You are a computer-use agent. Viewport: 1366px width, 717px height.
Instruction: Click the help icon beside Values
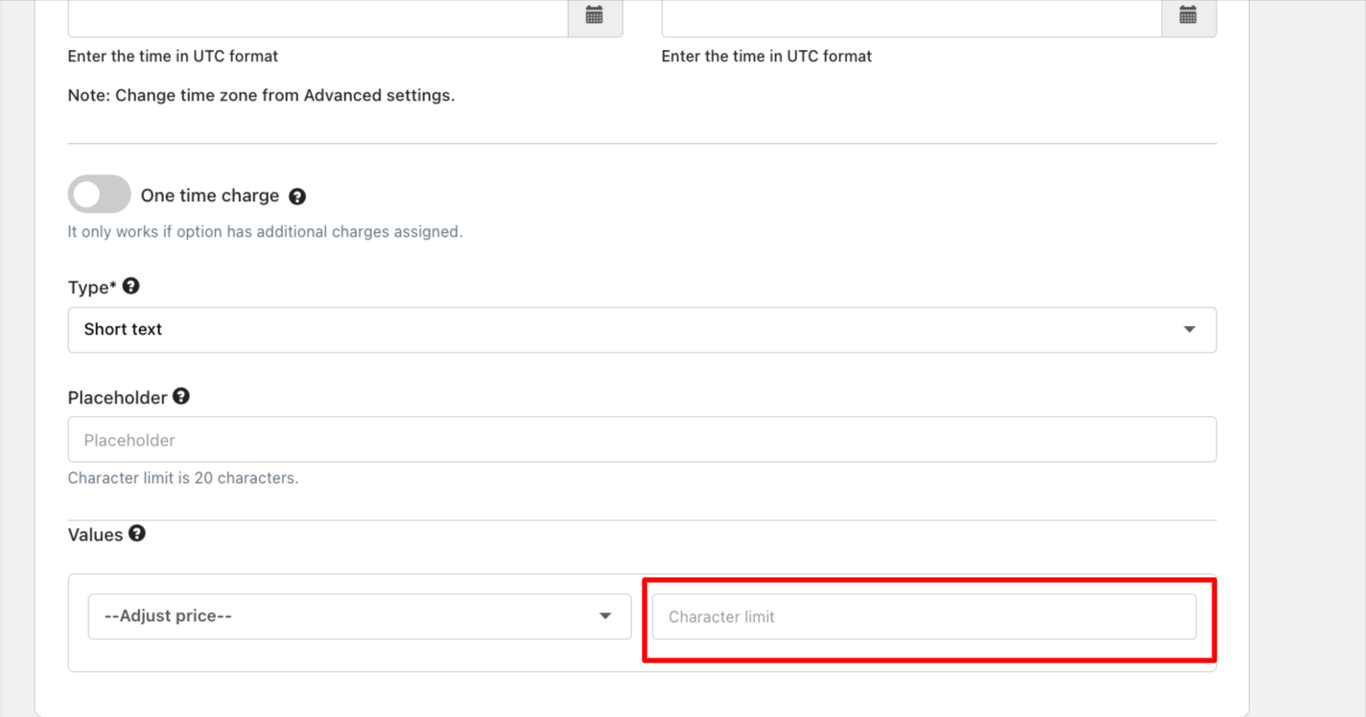pyautogui.click(x=137, y=533)
